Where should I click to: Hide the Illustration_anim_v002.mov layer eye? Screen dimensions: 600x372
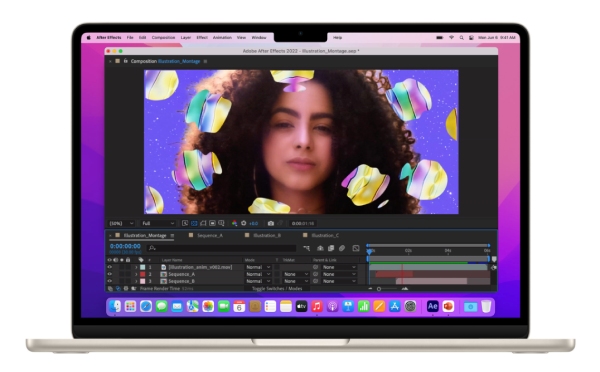pos(110,267)
